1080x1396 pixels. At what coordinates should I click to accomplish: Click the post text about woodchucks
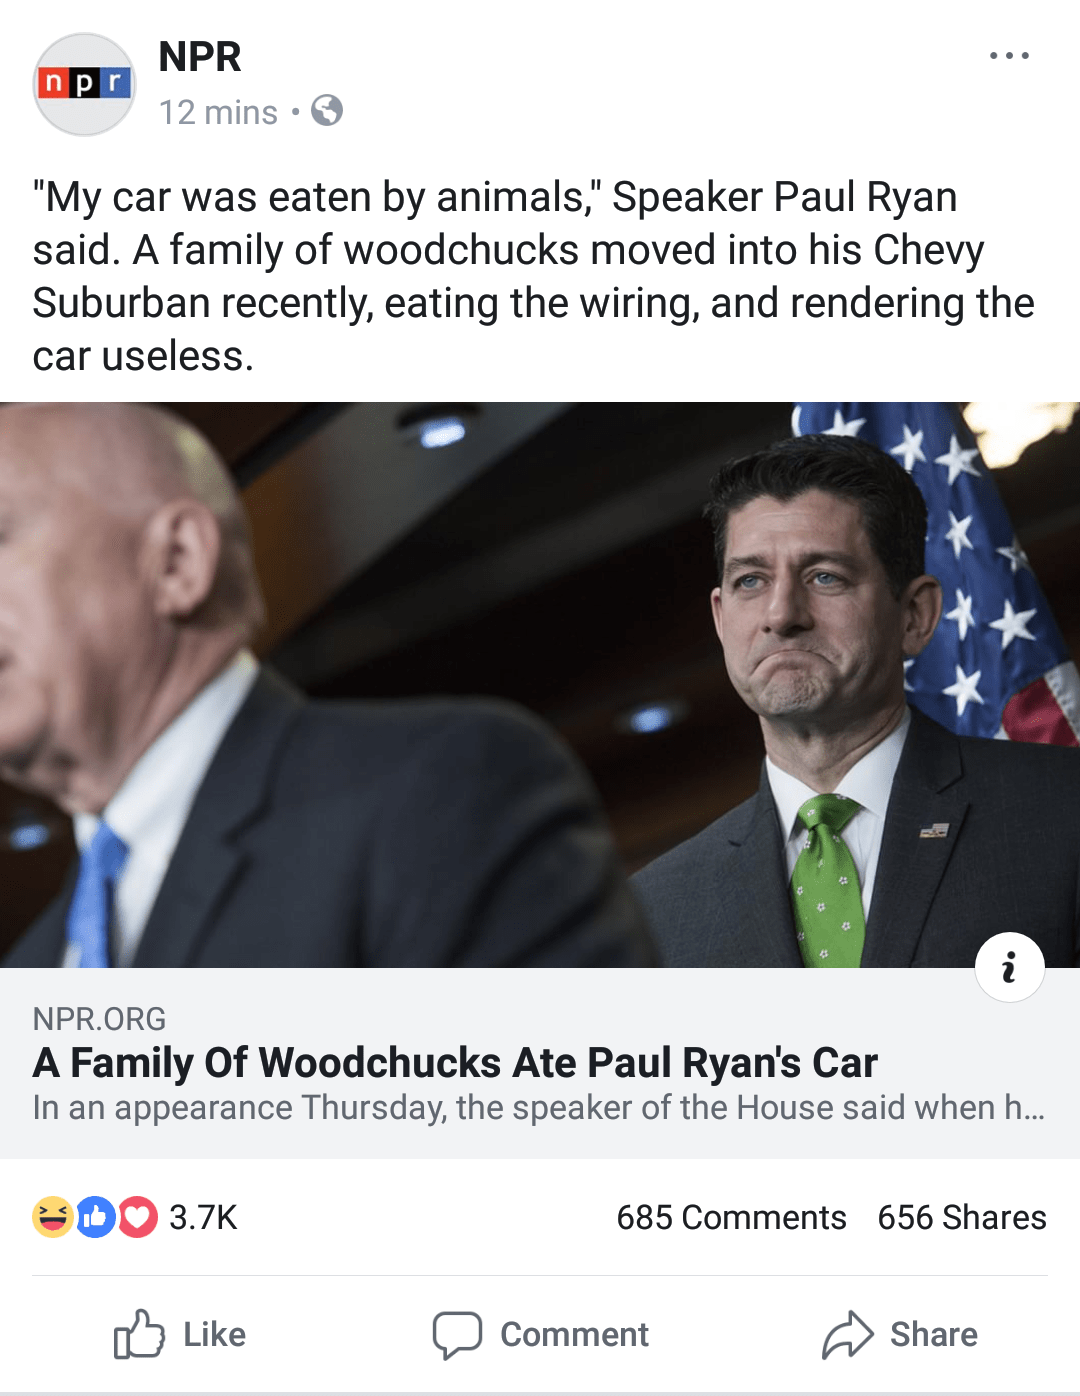[532, 276]
